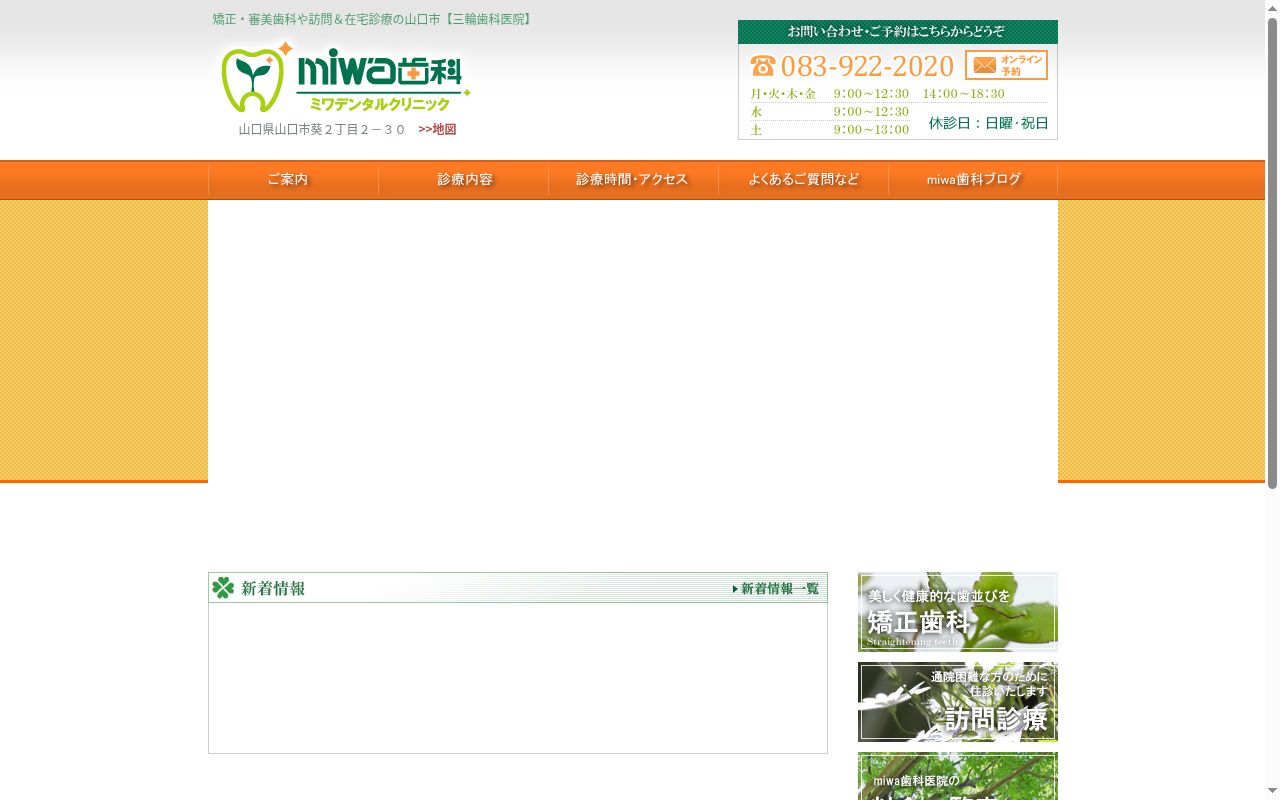Click the green clover icon beside 新着情報
The image size is (1280, 800).
click(223, 588)
